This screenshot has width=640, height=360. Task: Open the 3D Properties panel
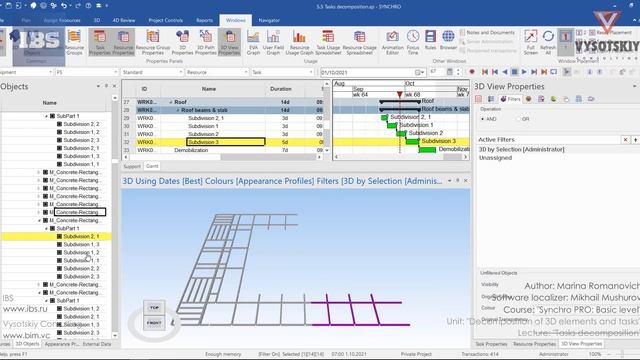[182, 42]
